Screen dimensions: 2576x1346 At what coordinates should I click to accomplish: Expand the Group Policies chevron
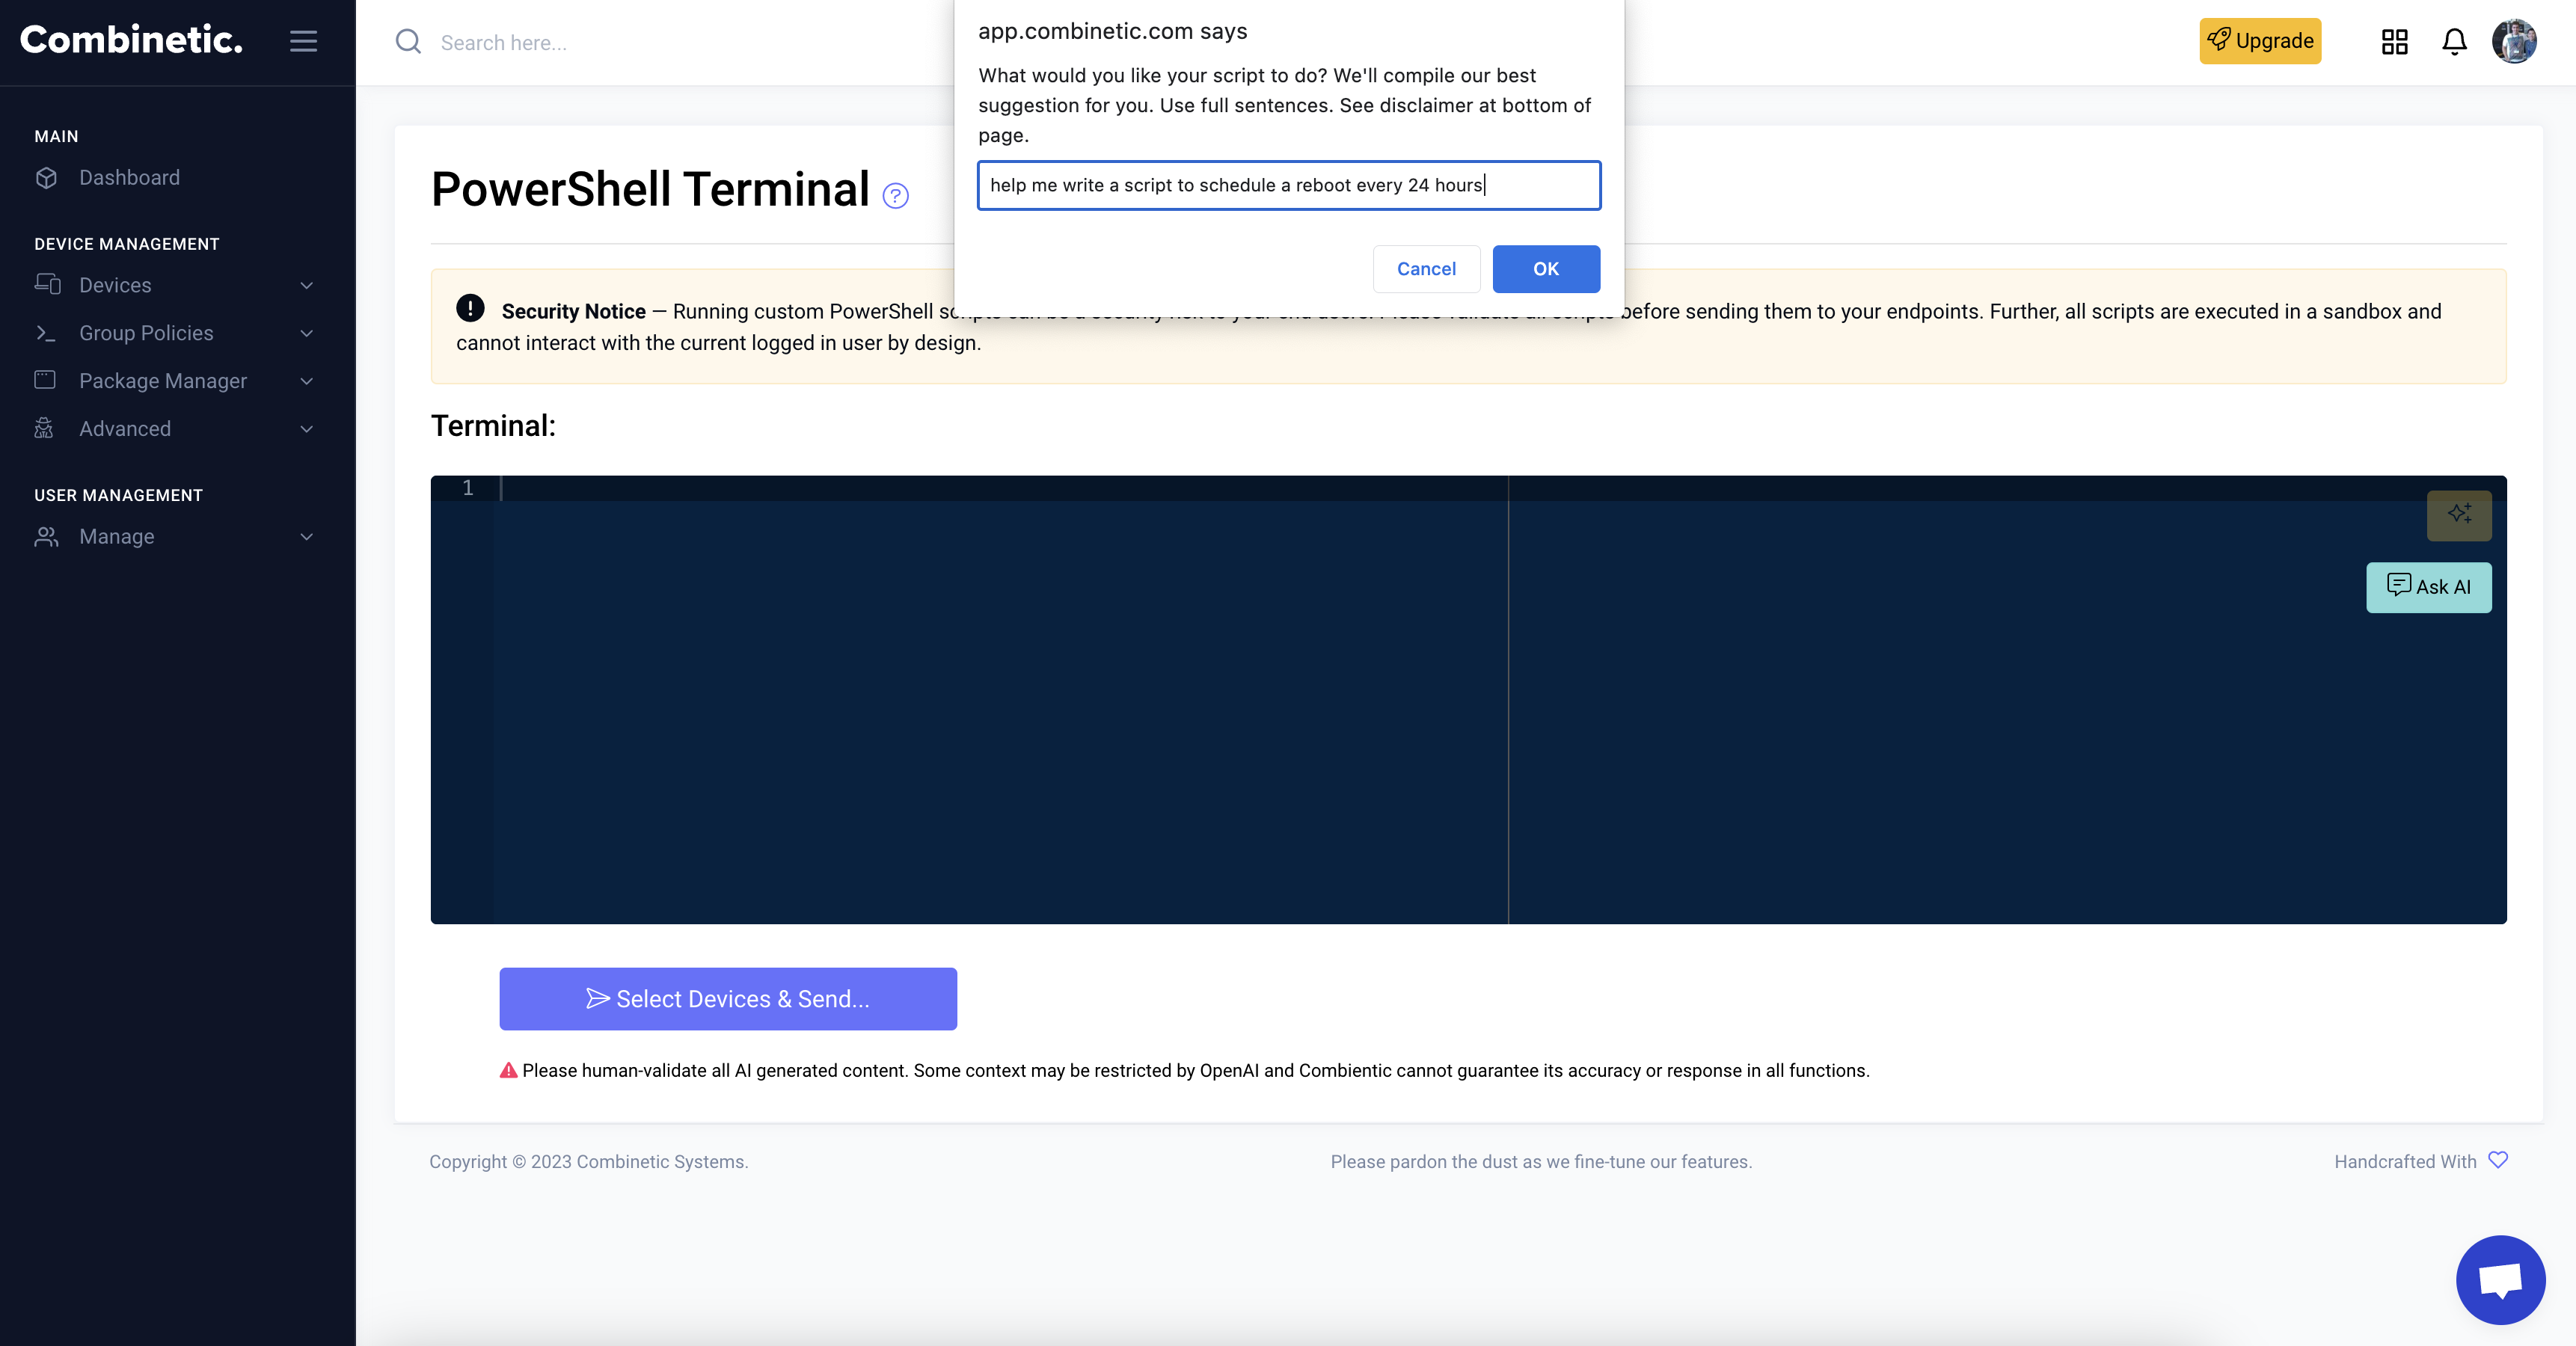tap(307, 334)
